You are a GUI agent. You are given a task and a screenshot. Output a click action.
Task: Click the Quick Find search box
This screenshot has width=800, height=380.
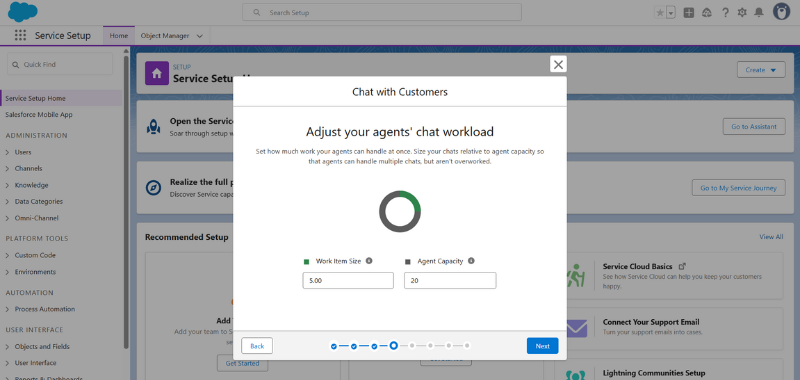tap(60, 64)
